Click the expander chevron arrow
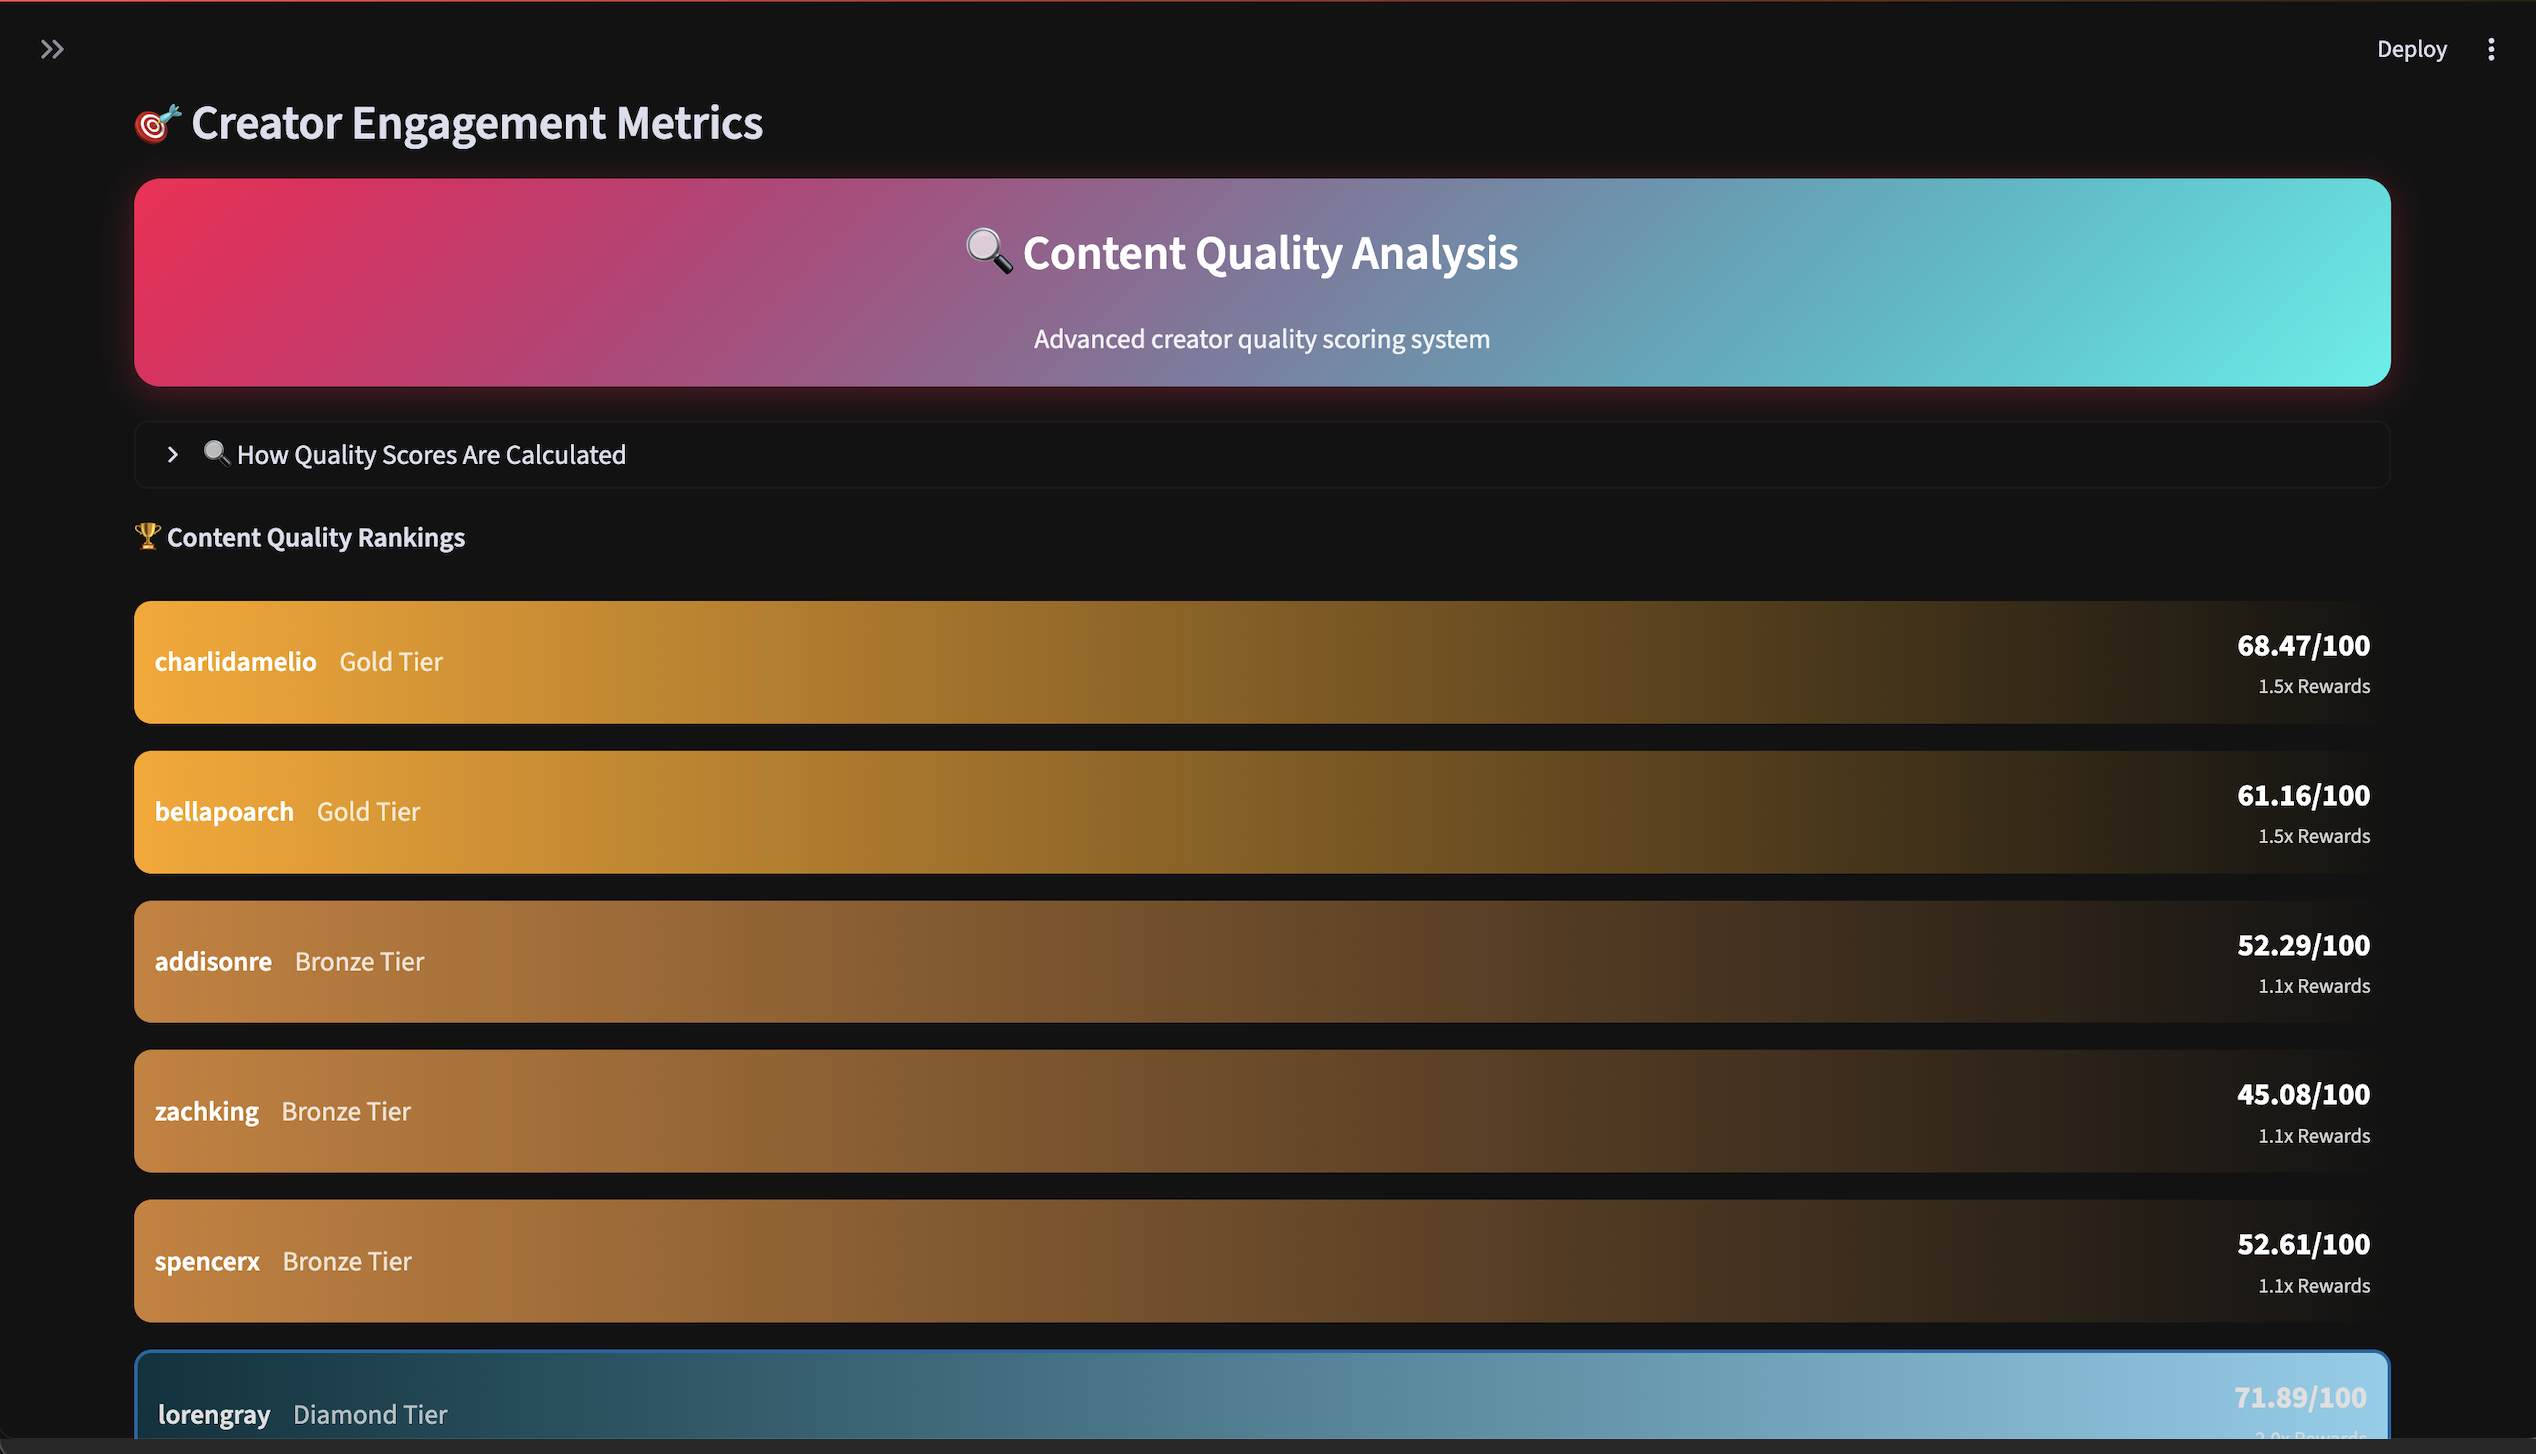 (x=173, y=455)
